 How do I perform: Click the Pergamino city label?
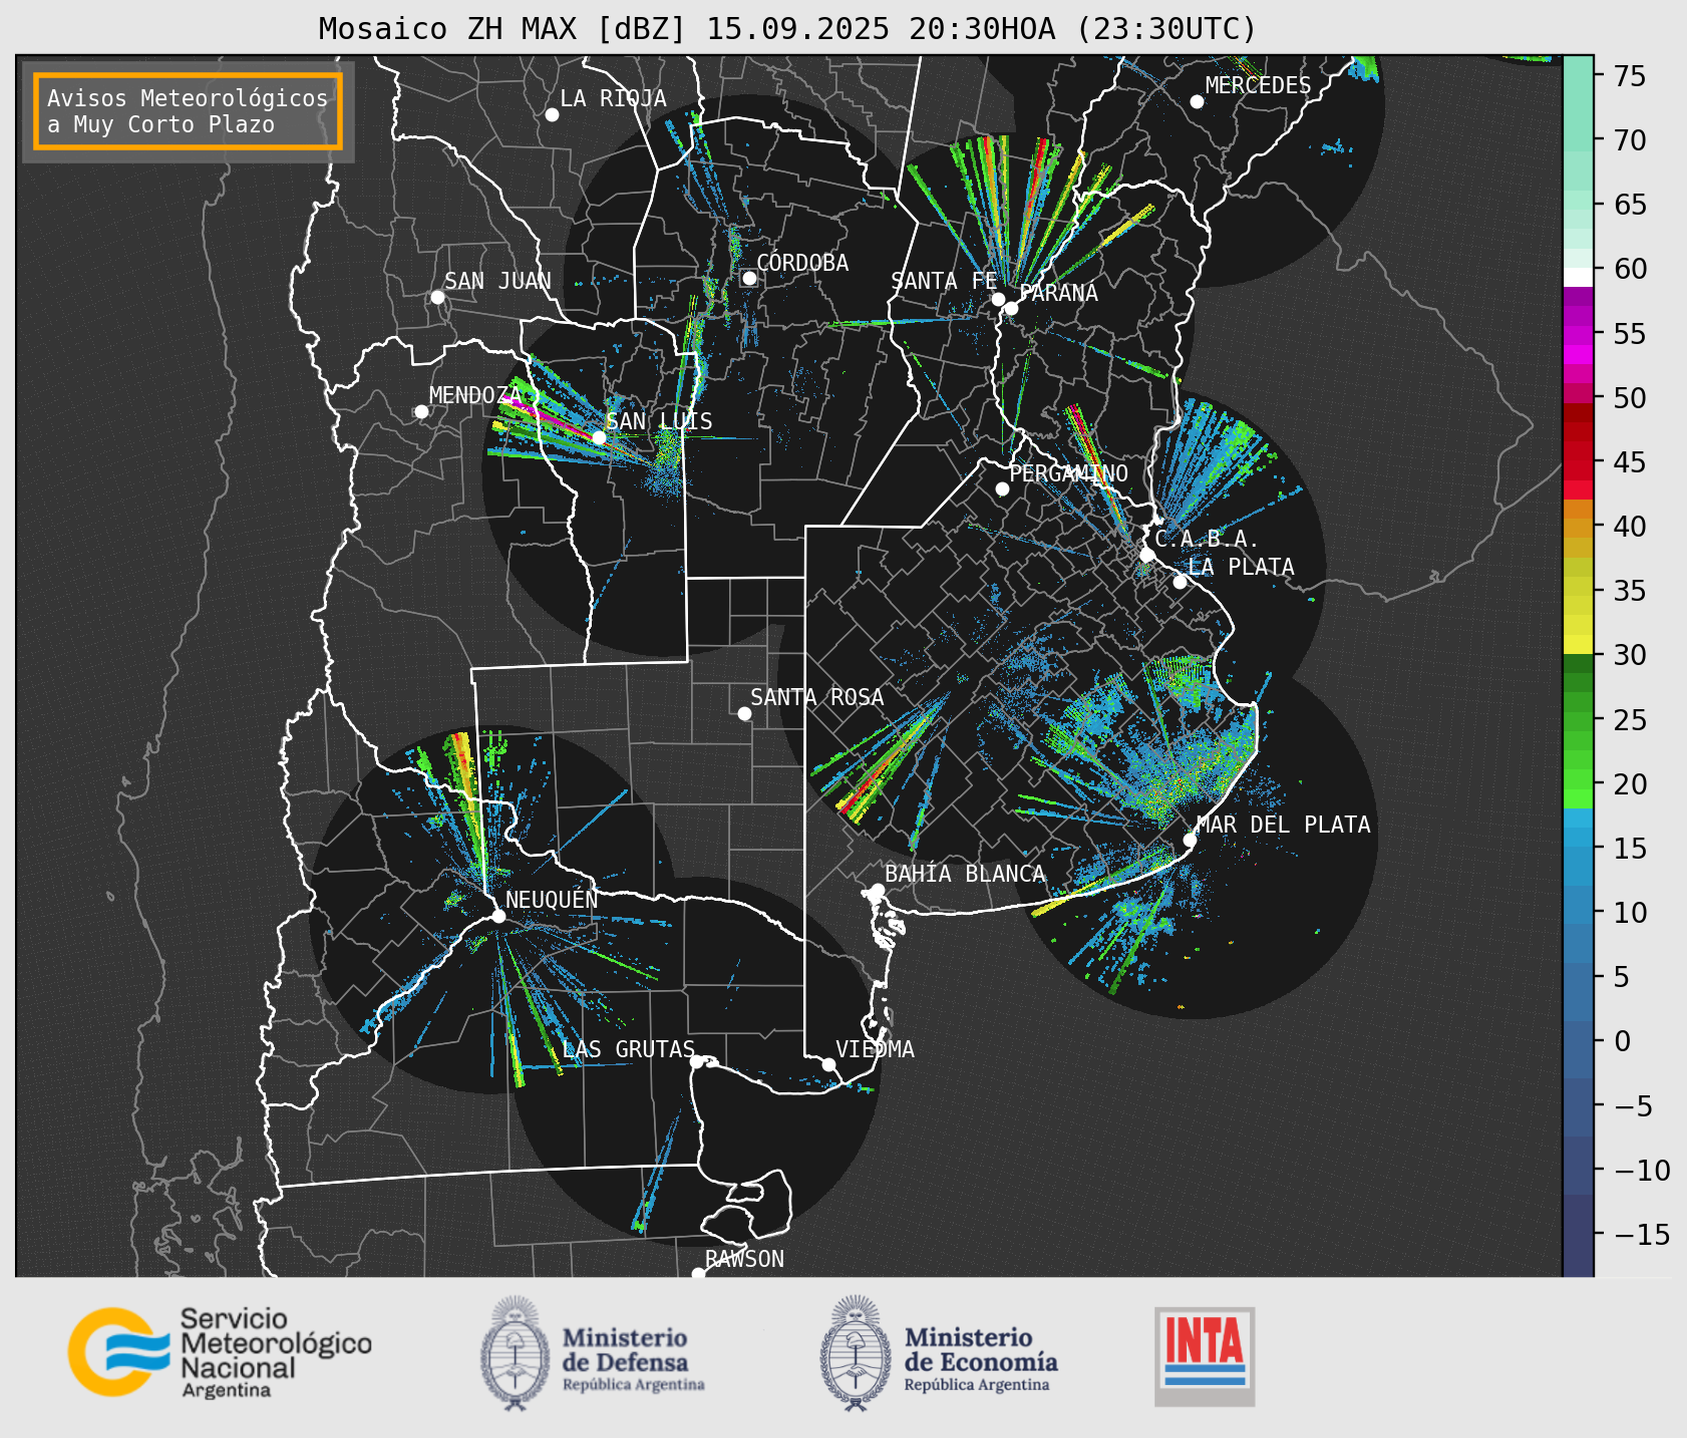click(1068, 473)
